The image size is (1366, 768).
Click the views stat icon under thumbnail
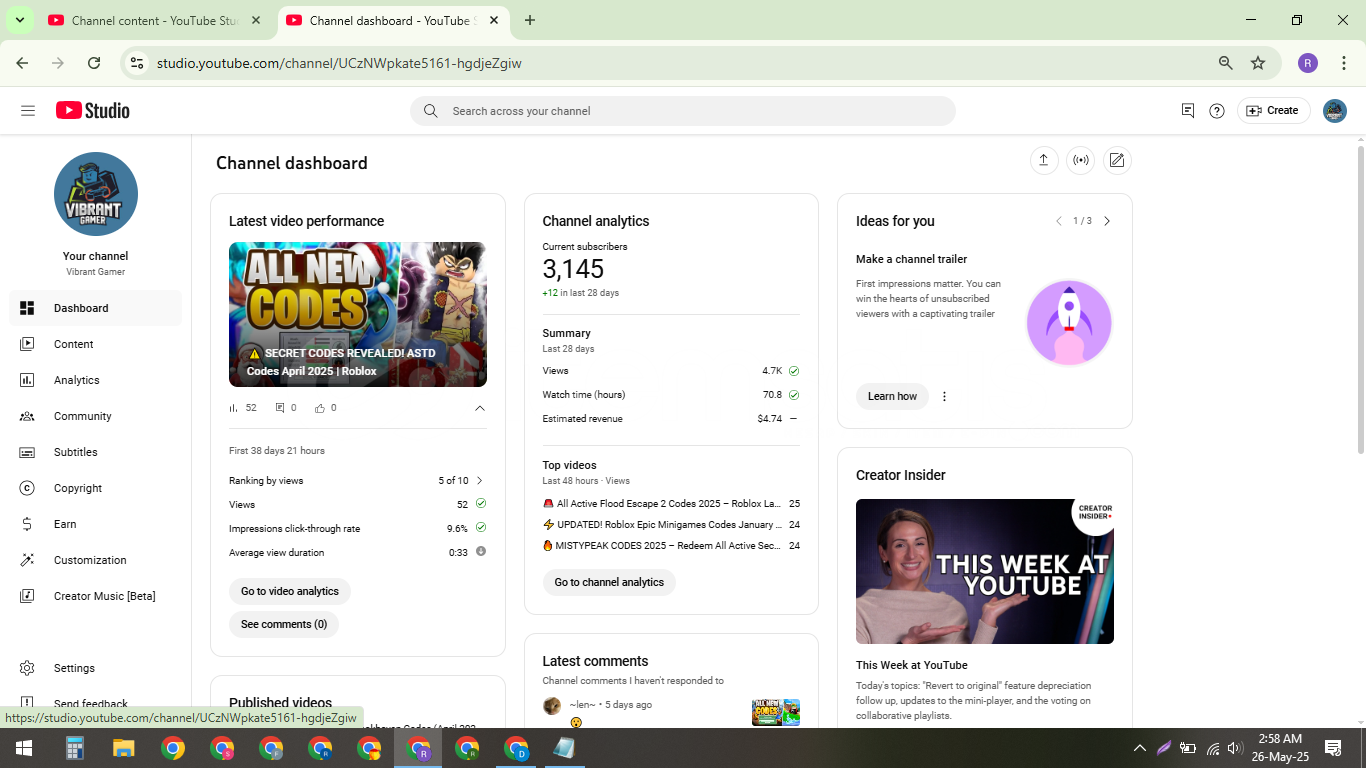coord(234,408)
